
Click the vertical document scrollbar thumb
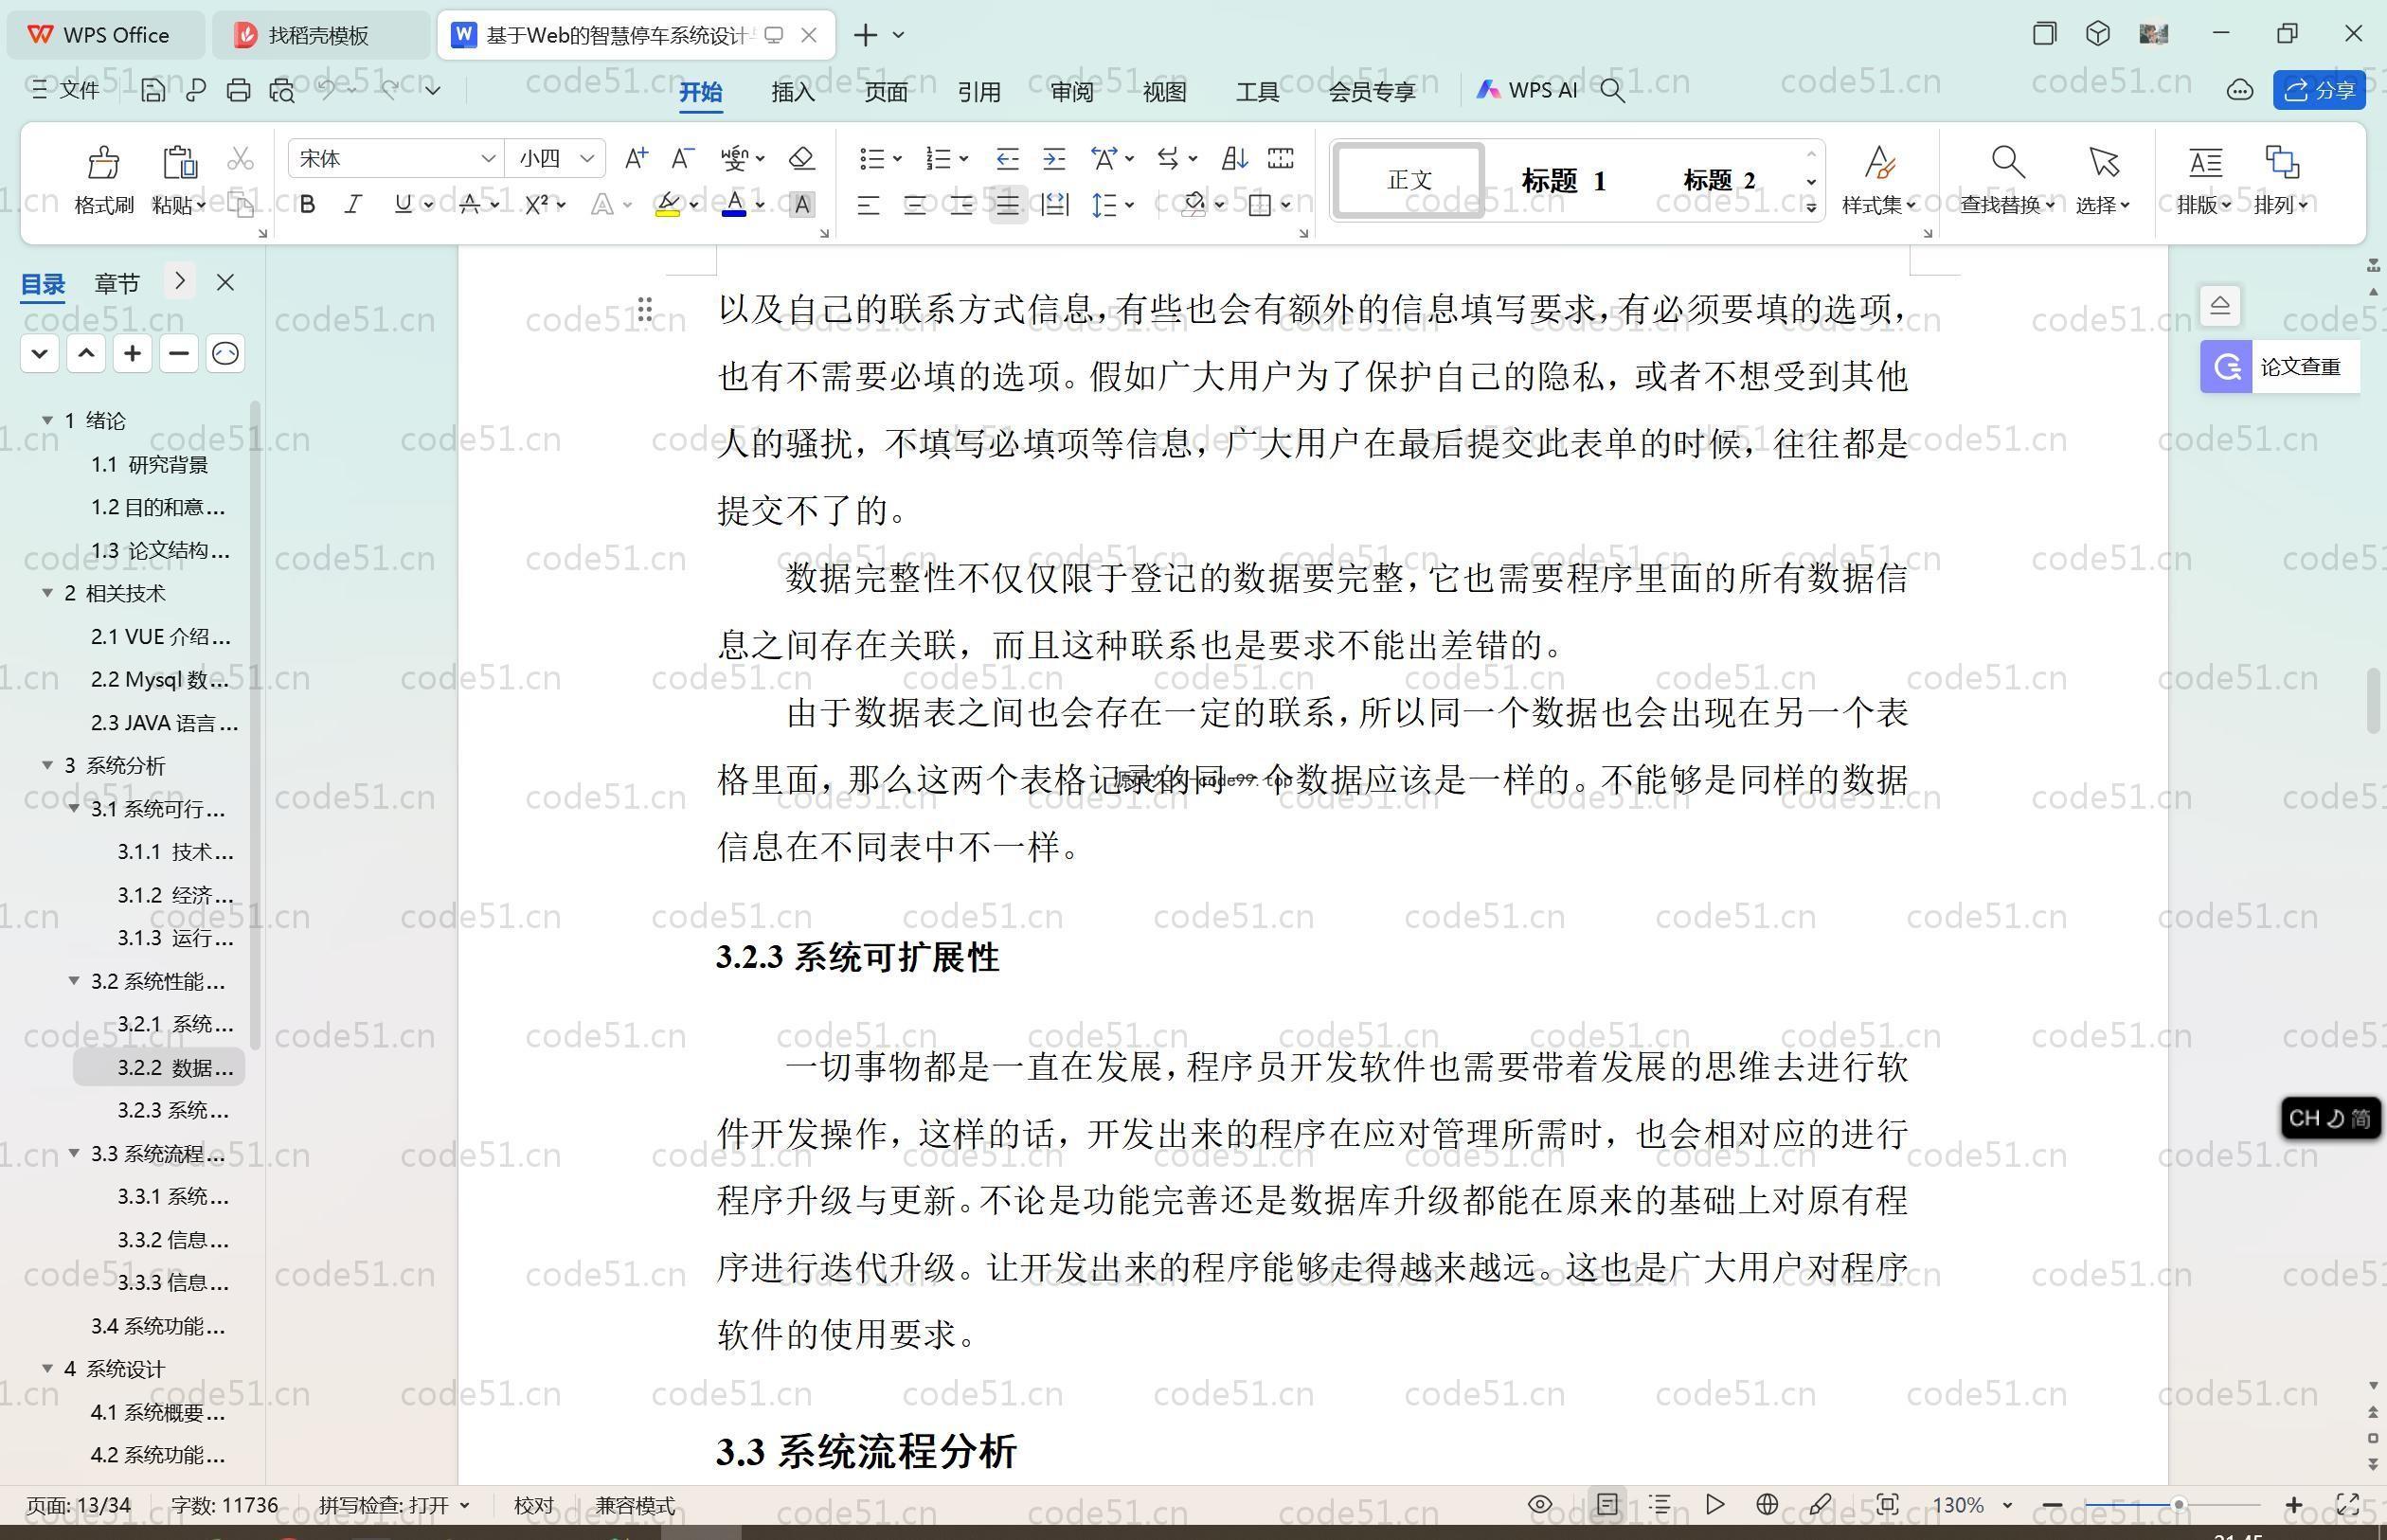pyautogui.click(x=2374, y=700)
